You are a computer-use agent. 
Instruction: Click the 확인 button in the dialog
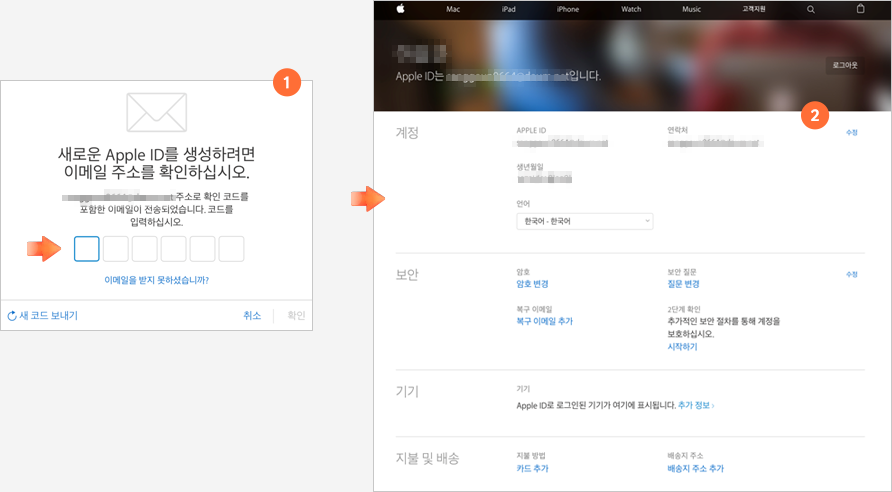click(296, 316)
